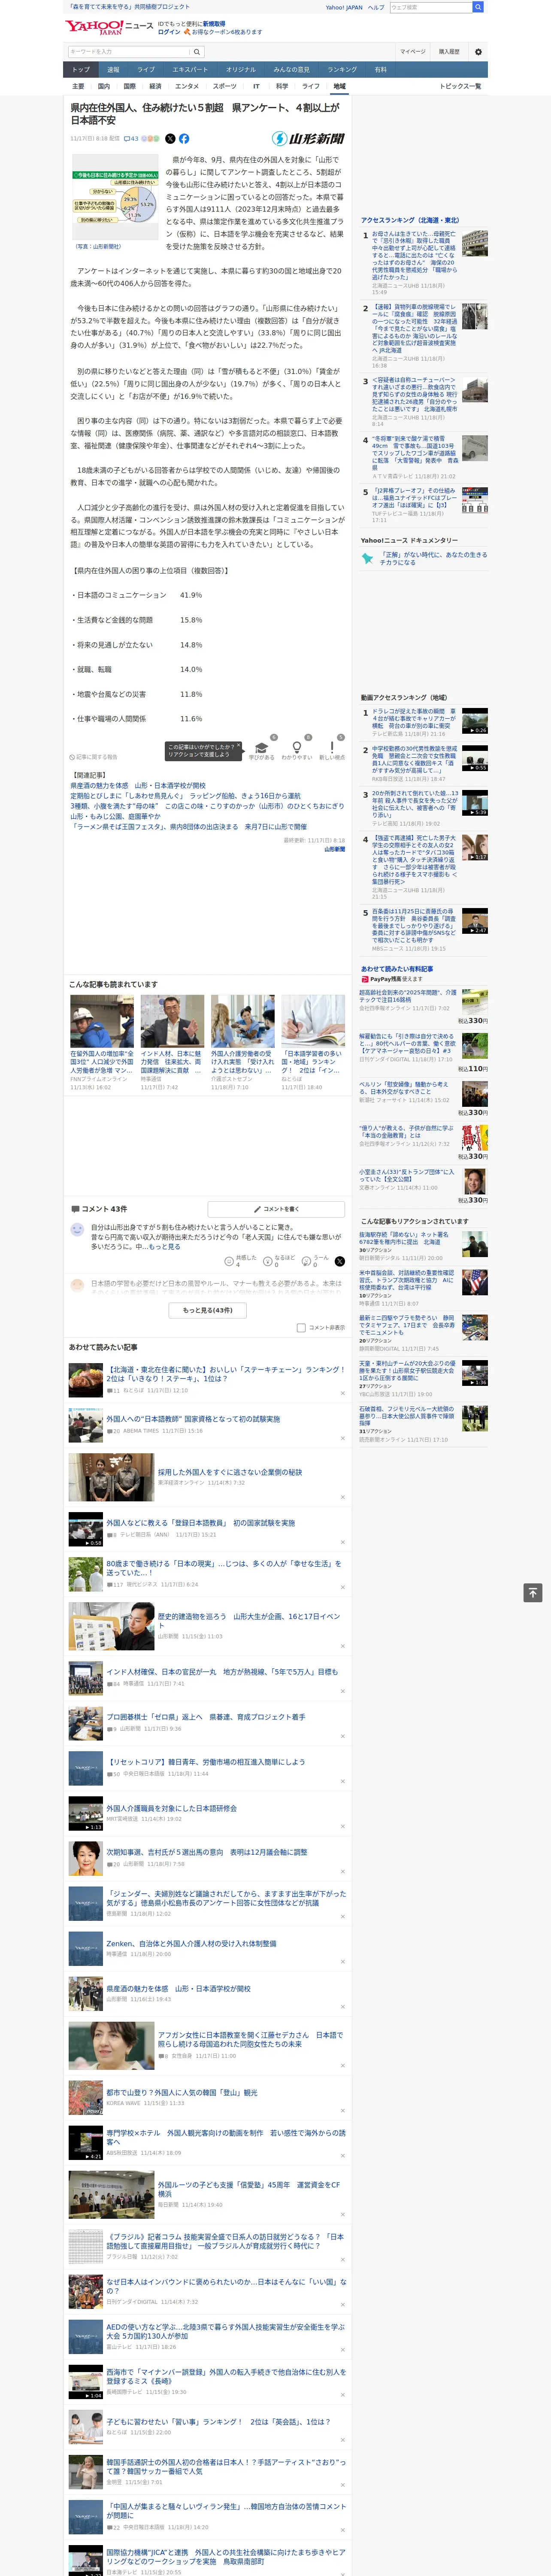Select the 国際 category
Screen dimensions: 551x2576
[129, 86]
